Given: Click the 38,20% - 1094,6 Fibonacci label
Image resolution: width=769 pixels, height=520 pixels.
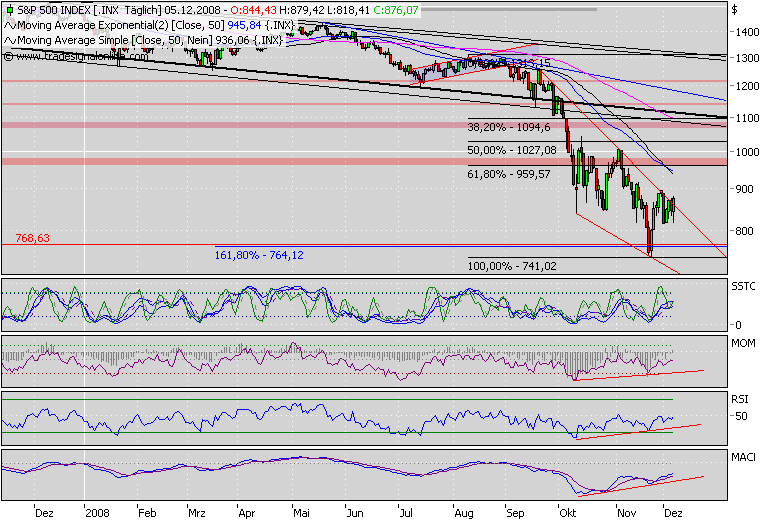Looking at the screenshot, I should [509, 128].
